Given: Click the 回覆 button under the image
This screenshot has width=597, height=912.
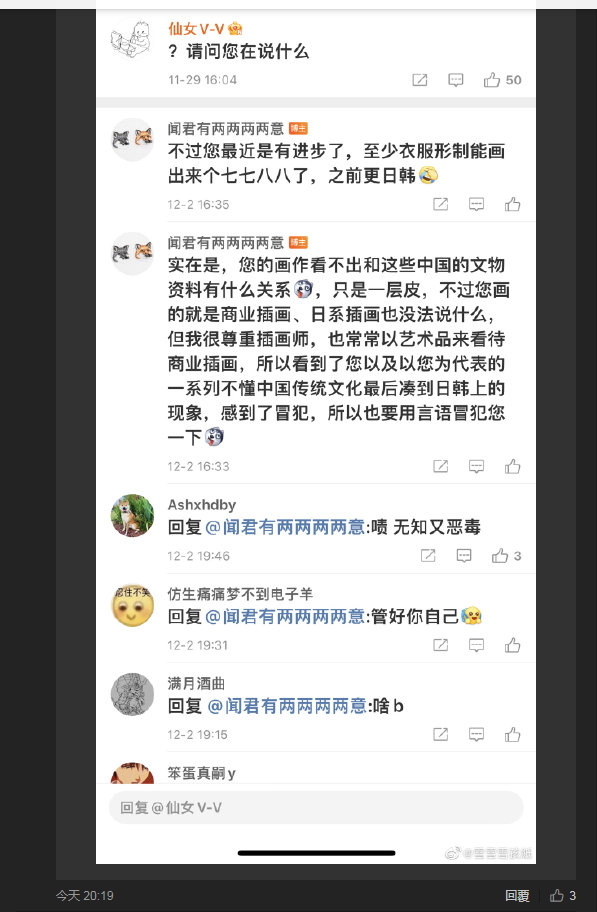Looking at the screenshot, I should [x=517, y=896].
